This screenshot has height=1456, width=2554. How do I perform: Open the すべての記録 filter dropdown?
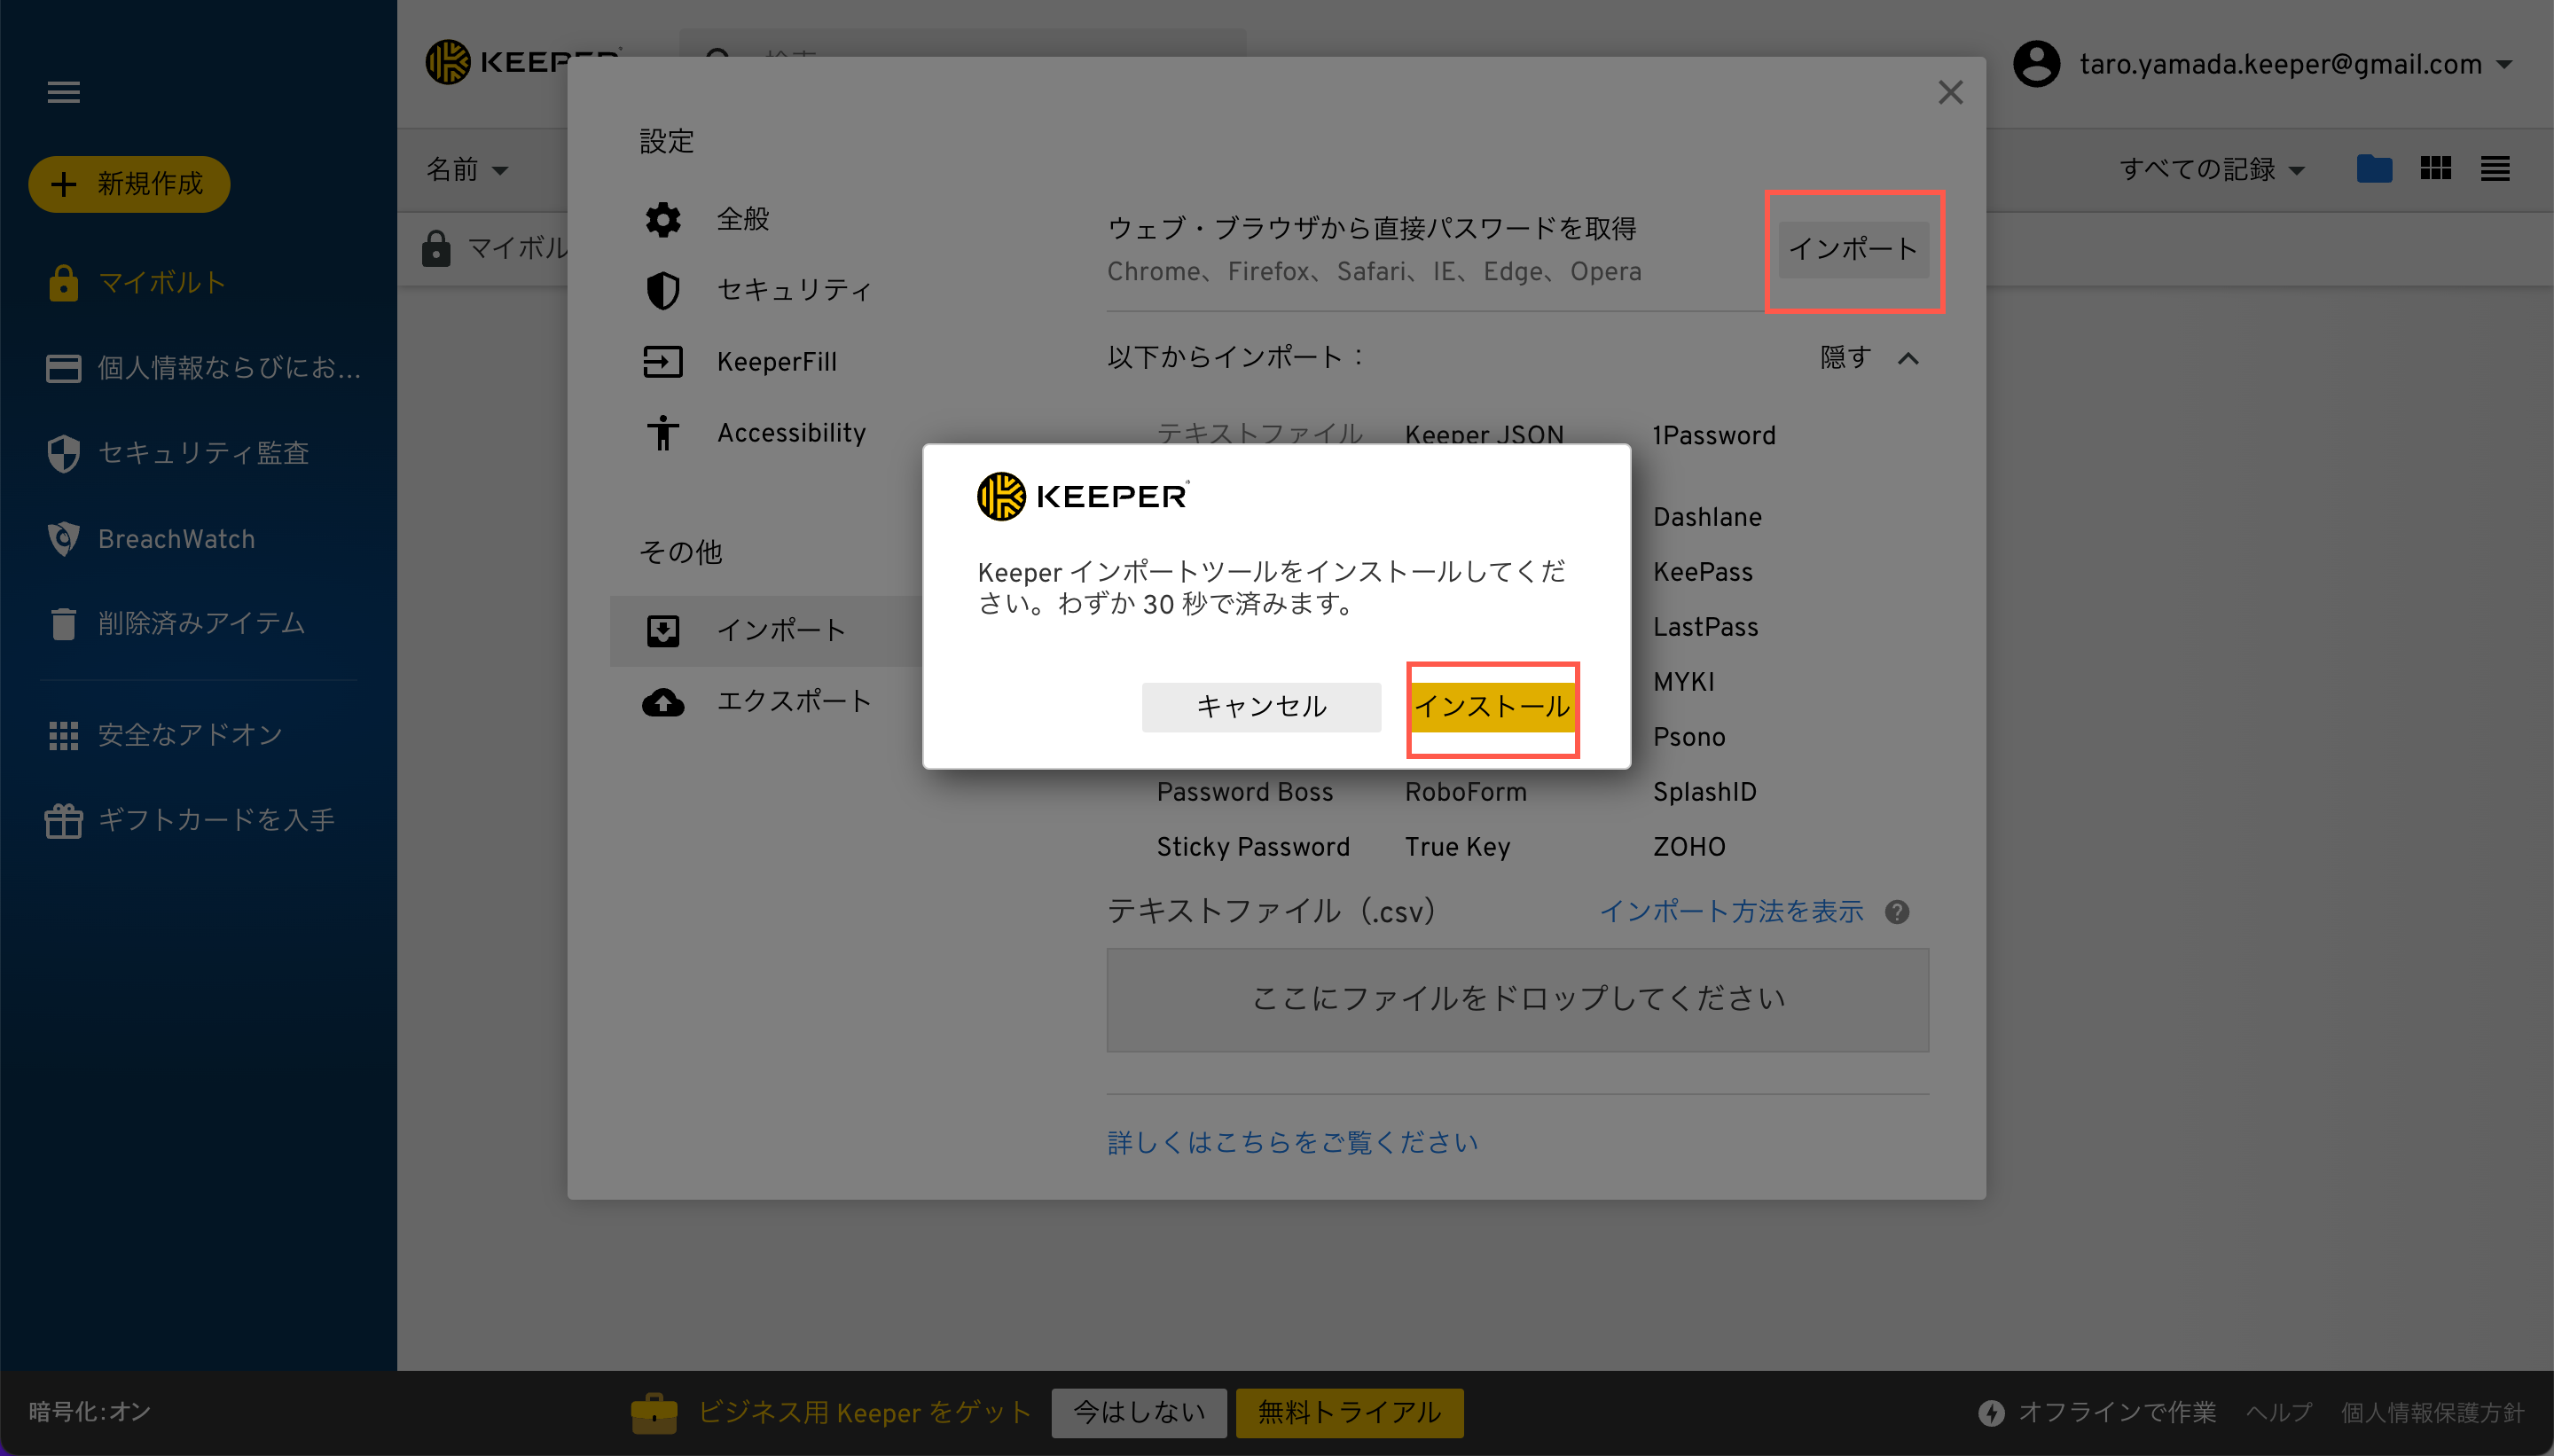pyautogui.click(x=2211, y=169)
